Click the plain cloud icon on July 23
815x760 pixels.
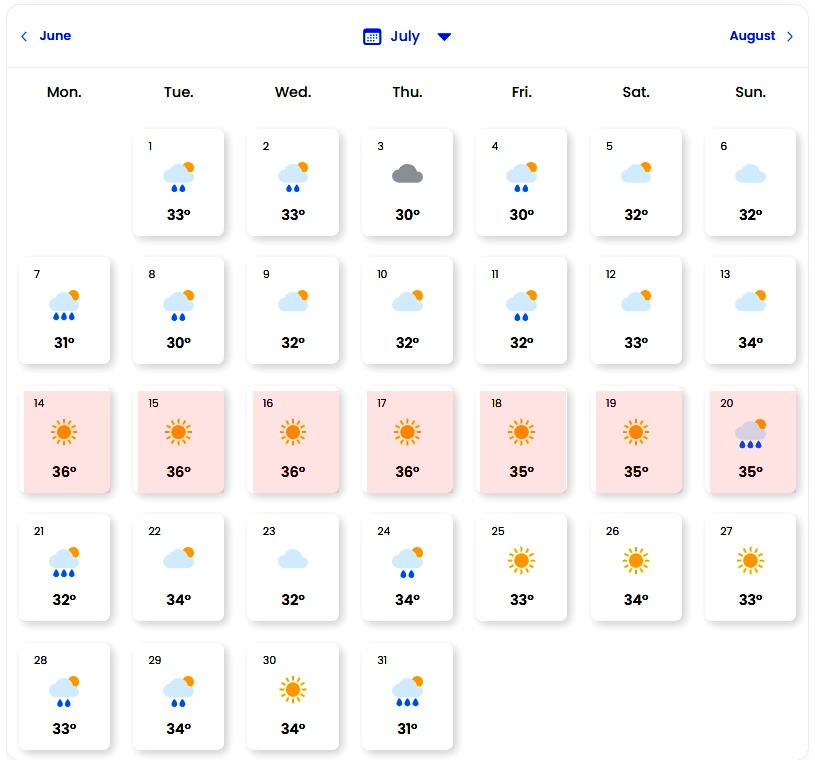point(293,559)
